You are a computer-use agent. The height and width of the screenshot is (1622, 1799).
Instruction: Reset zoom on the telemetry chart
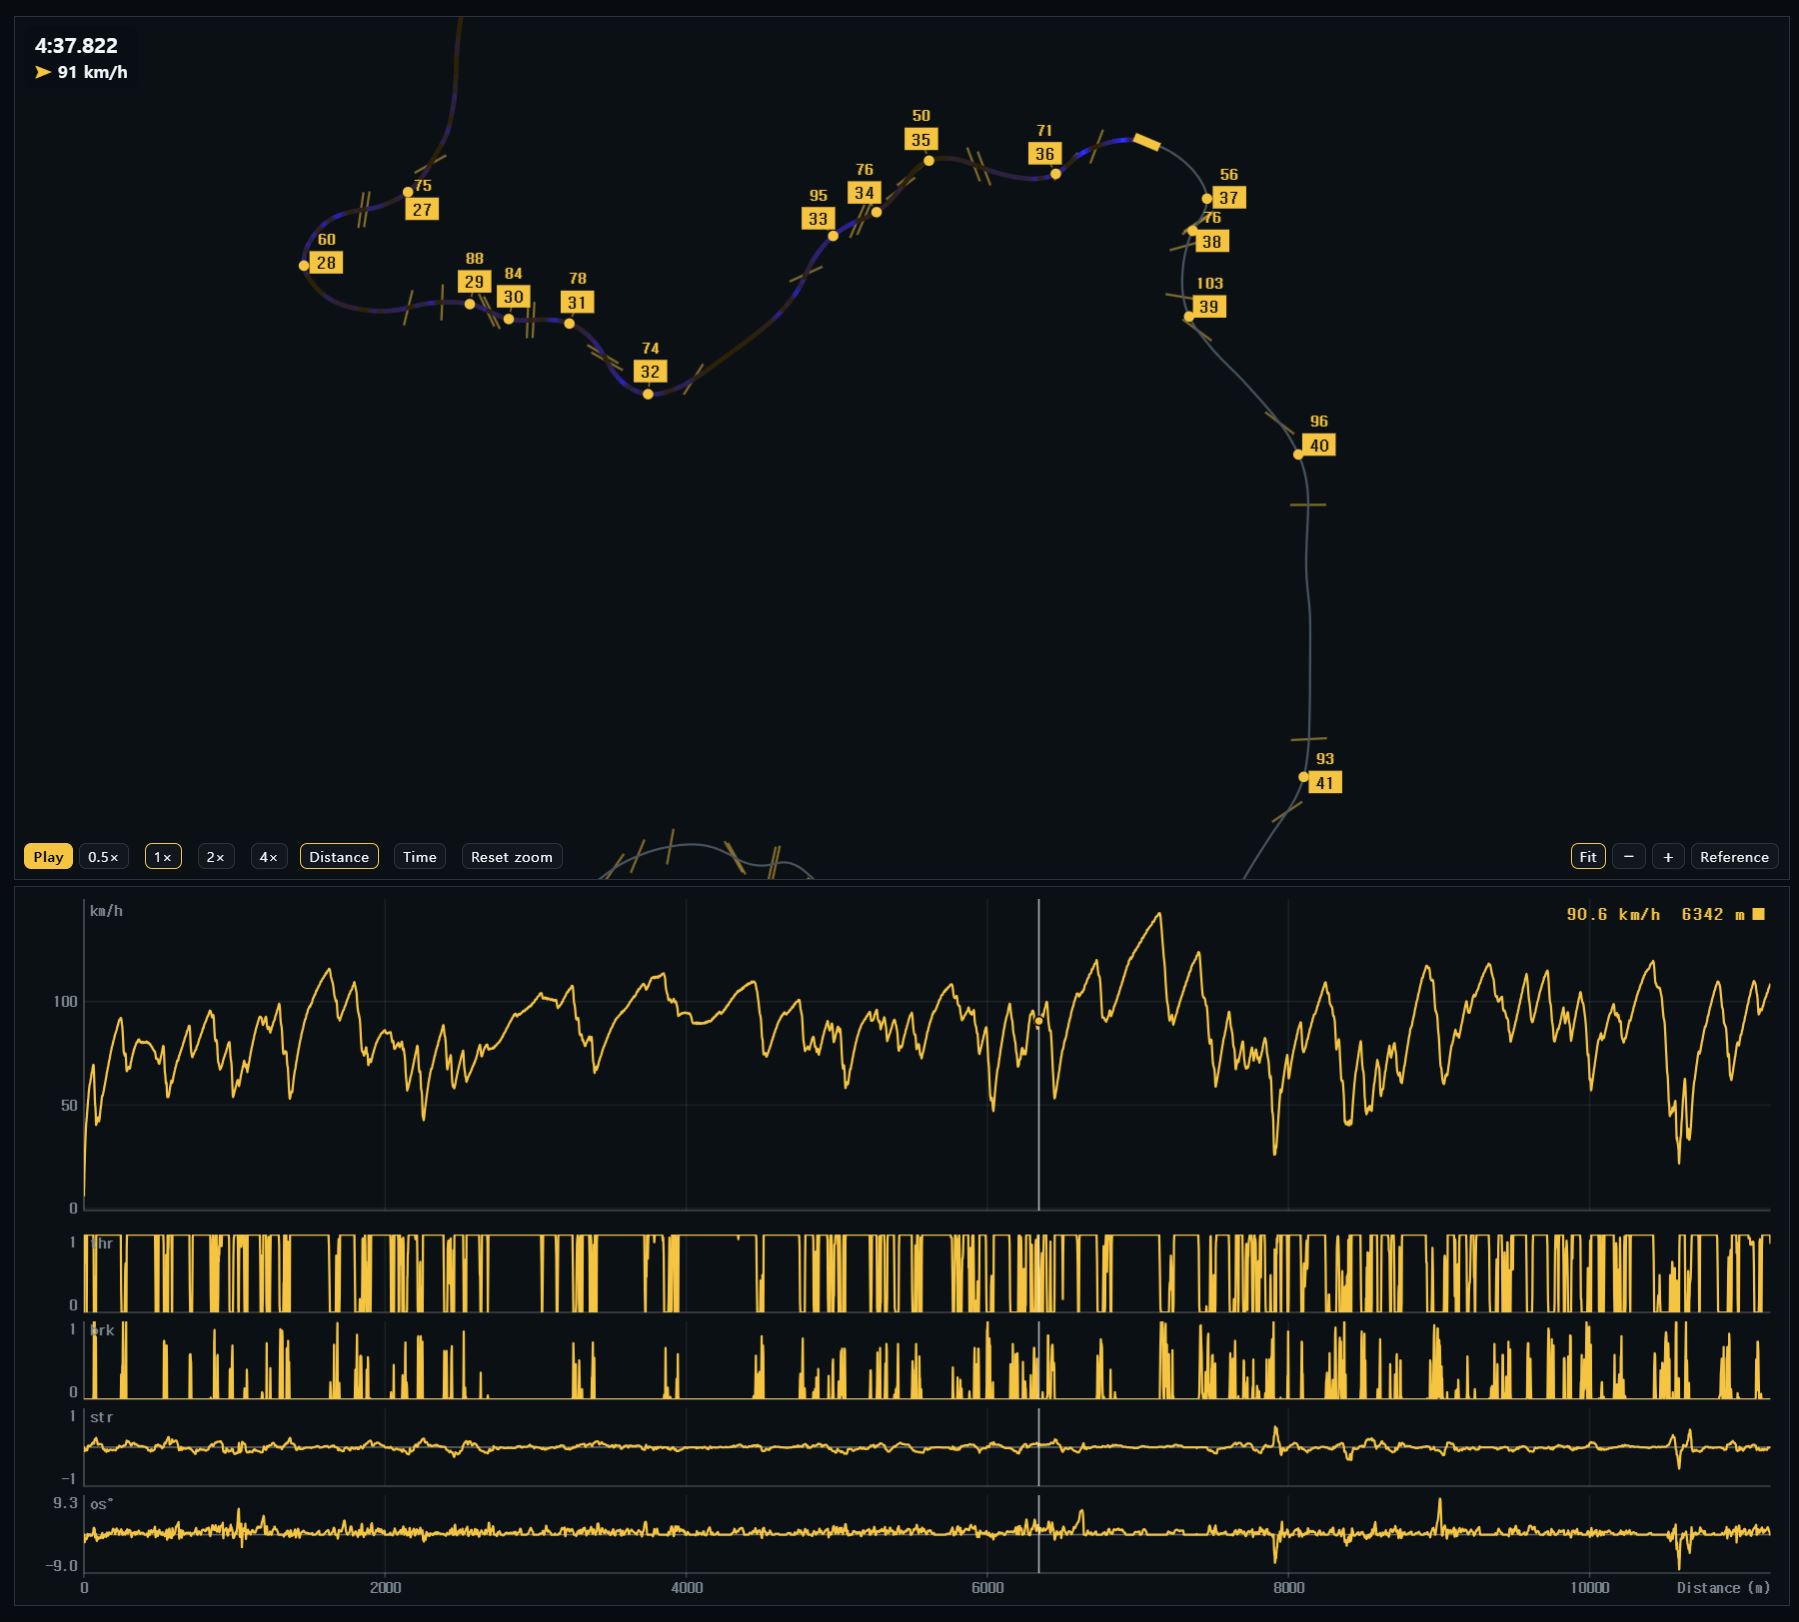[x=512, y=856]
